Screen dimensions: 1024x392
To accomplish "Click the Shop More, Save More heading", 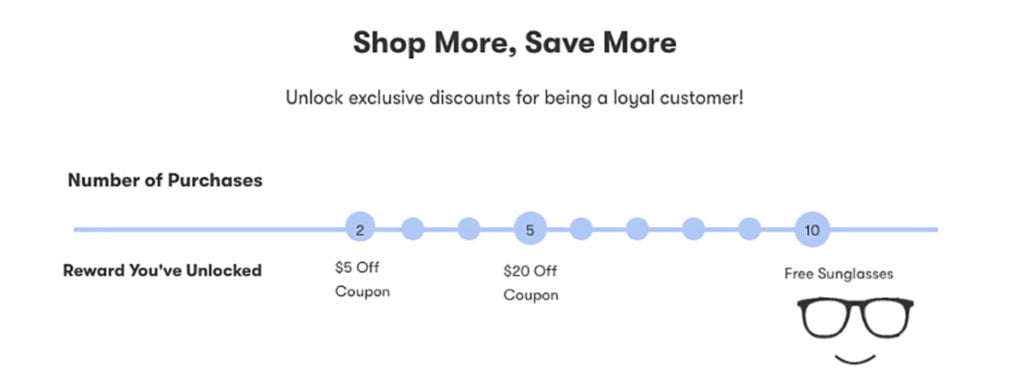I will [515, 43].
